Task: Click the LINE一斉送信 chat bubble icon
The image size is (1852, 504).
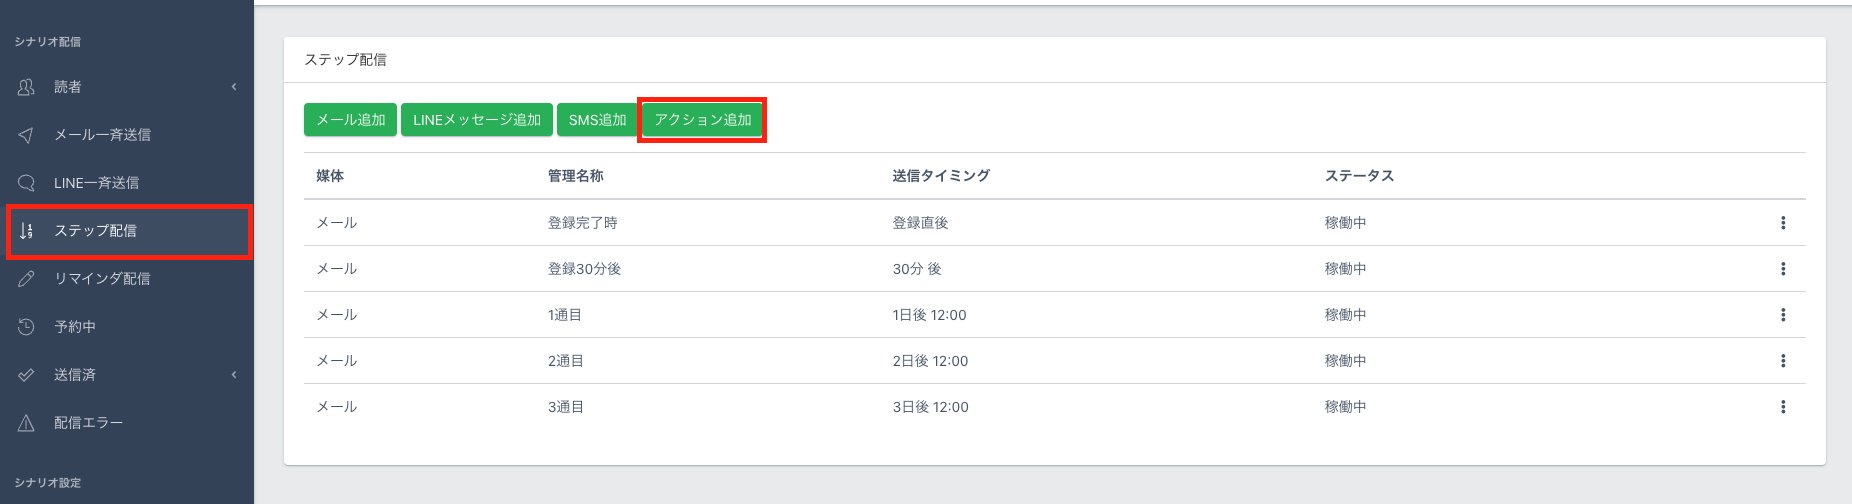Action: 27,183
